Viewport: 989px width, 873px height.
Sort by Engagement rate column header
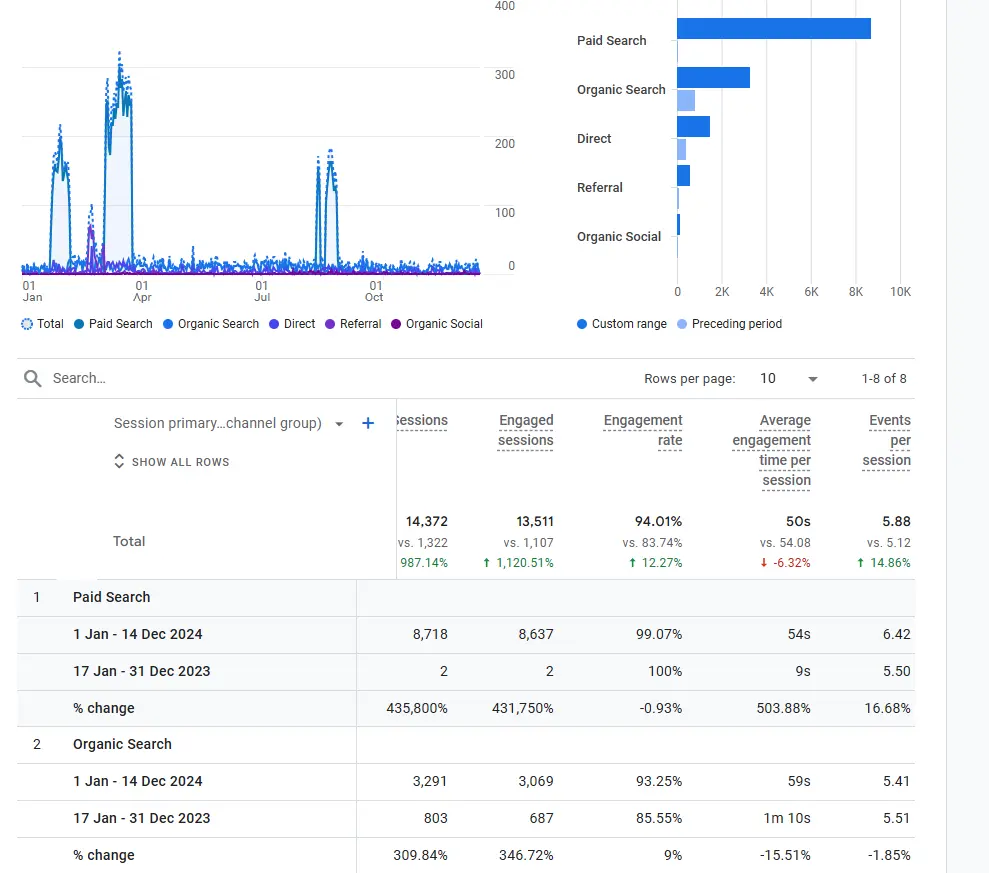[x=643, y=430]
